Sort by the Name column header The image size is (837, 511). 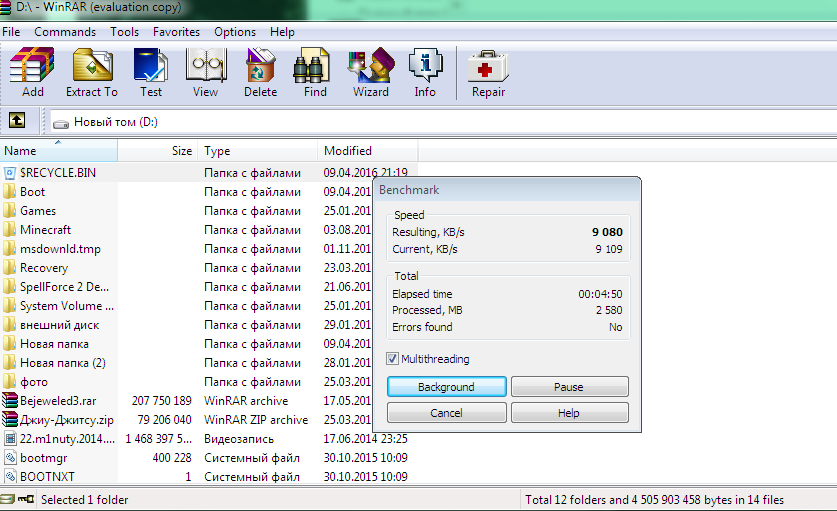pos(59,151)
